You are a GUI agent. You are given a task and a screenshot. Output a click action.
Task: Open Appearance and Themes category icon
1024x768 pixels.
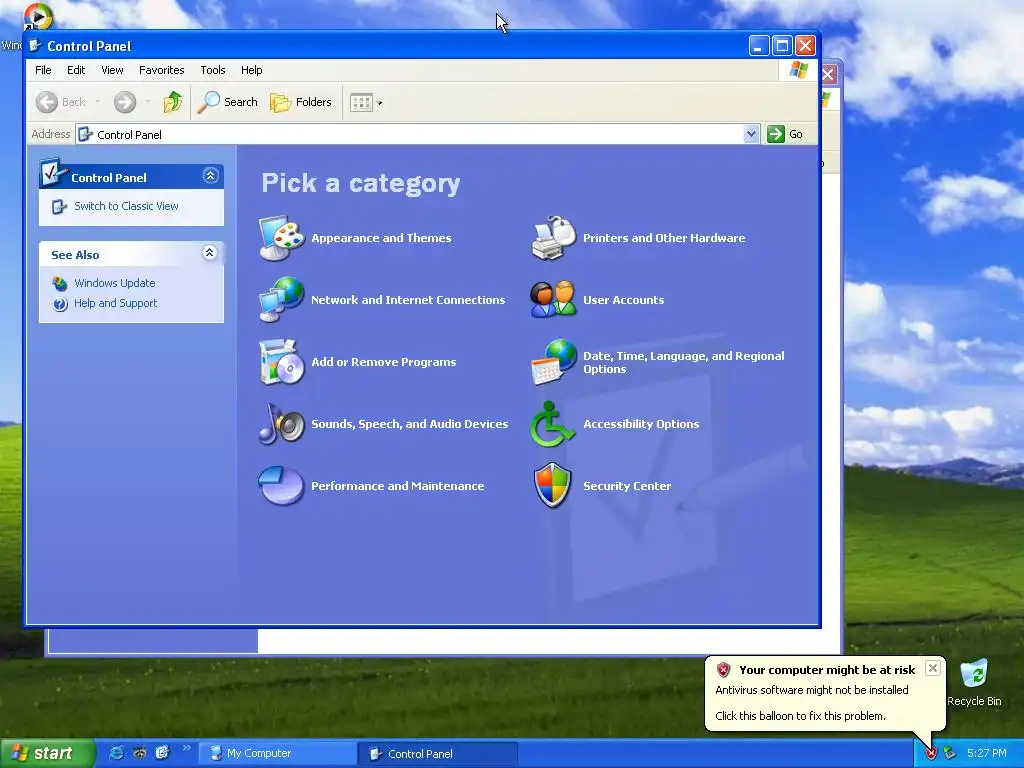281,238
